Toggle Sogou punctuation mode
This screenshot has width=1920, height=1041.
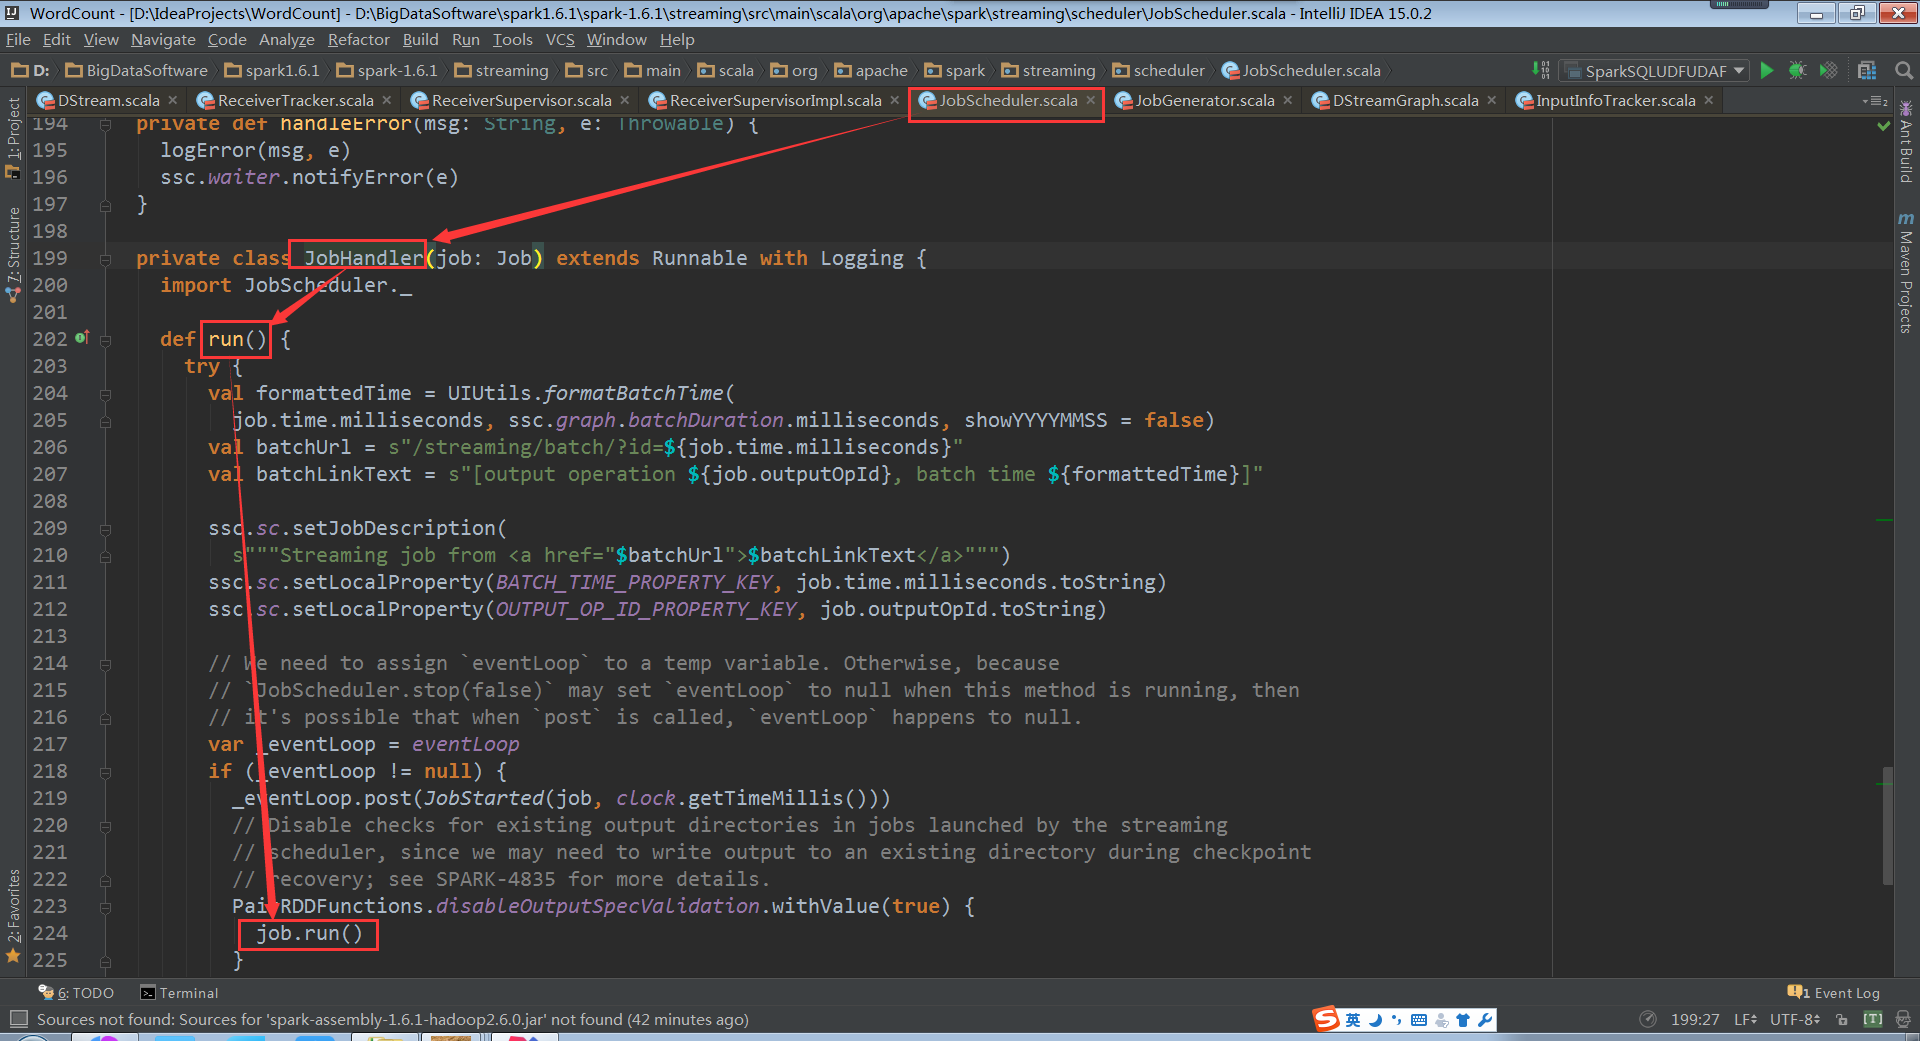coord(1397,1020)
